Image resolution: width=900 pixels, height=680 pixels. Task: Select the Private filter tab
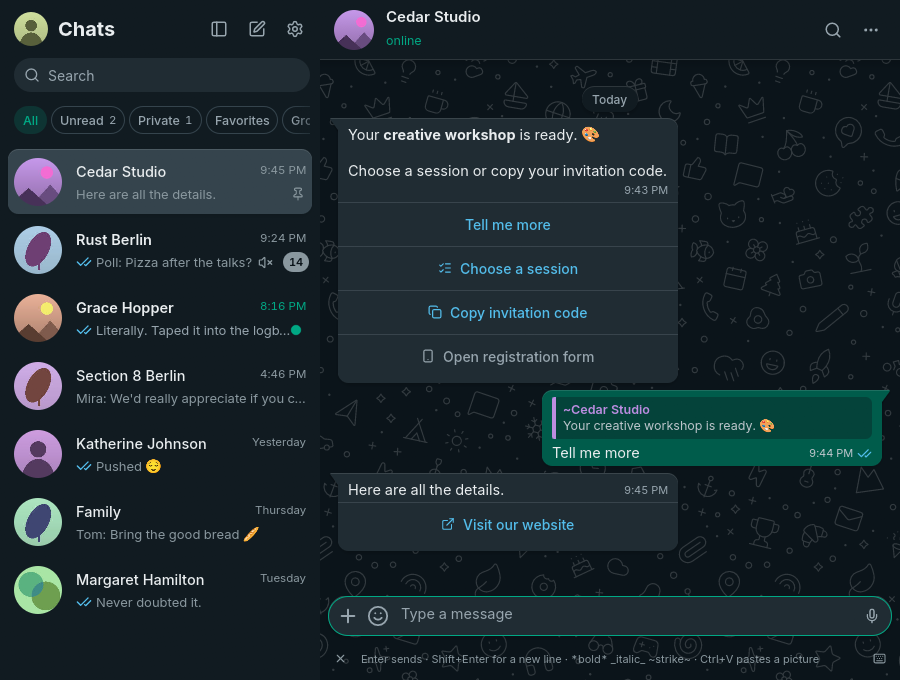coord(165,121)
